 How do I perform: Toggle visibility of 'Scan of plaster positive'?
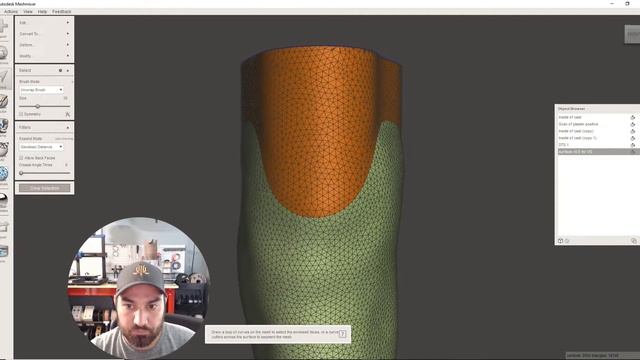[633, 124]
